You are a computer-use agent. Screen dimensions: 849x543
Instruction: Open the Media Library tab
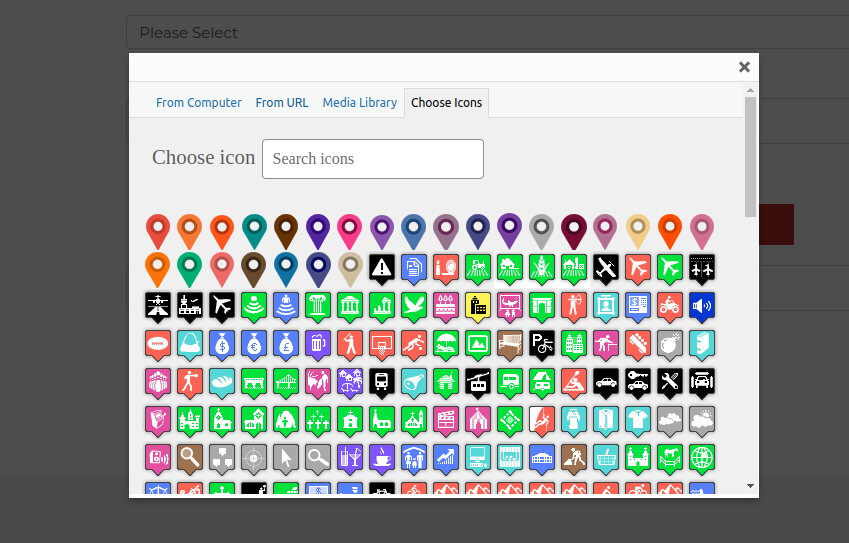click(x=360, y=102)
